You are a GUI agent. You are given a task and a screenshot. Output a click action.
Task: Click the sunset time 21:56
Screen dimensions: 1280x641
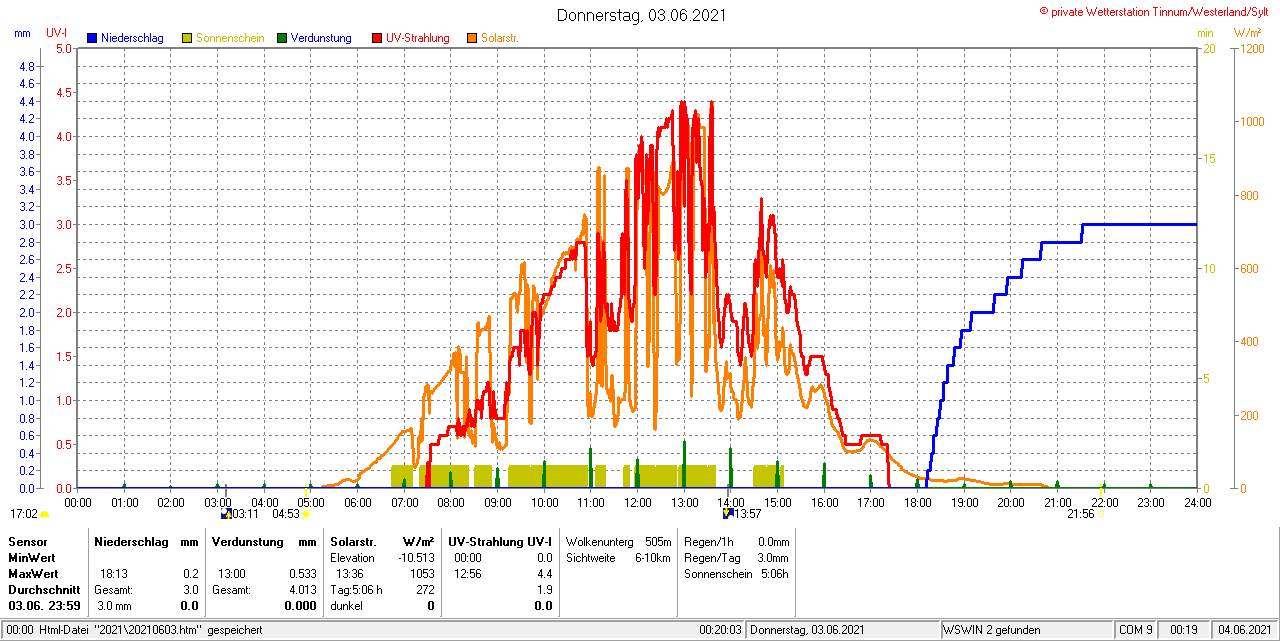point(1080,514)
